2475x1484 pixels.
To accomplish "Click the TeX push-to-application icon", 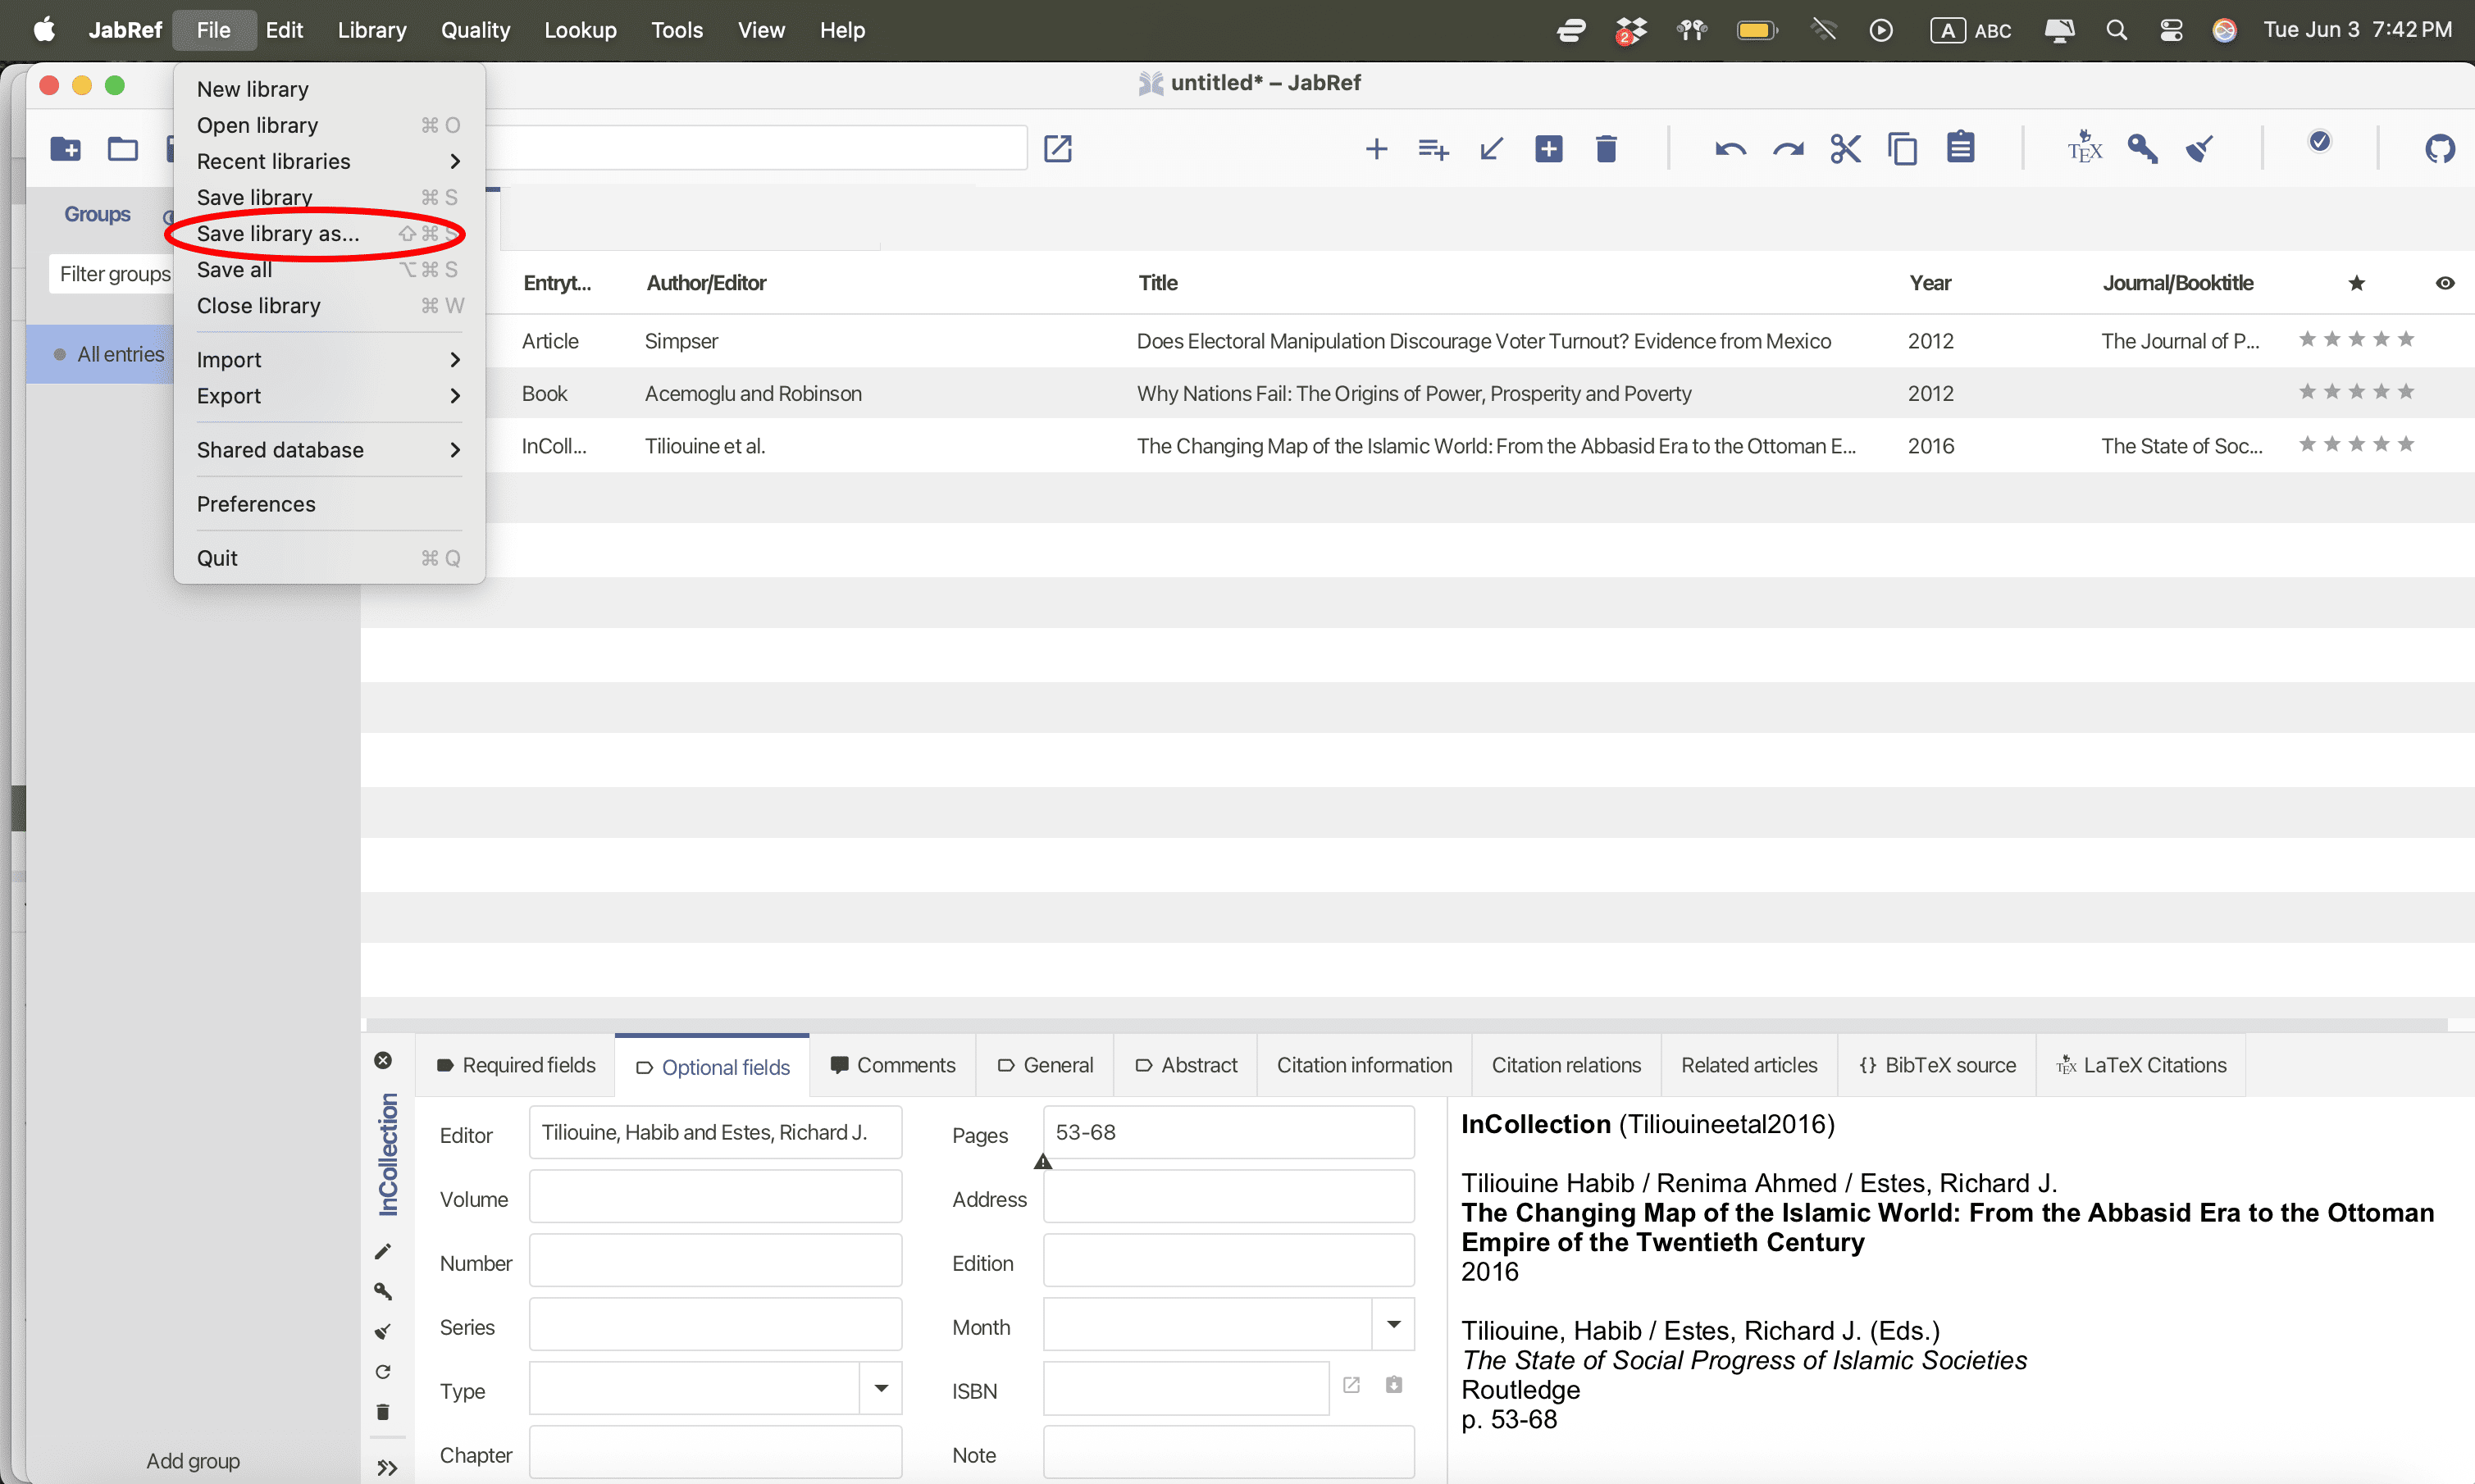I will click(2085, 149).
